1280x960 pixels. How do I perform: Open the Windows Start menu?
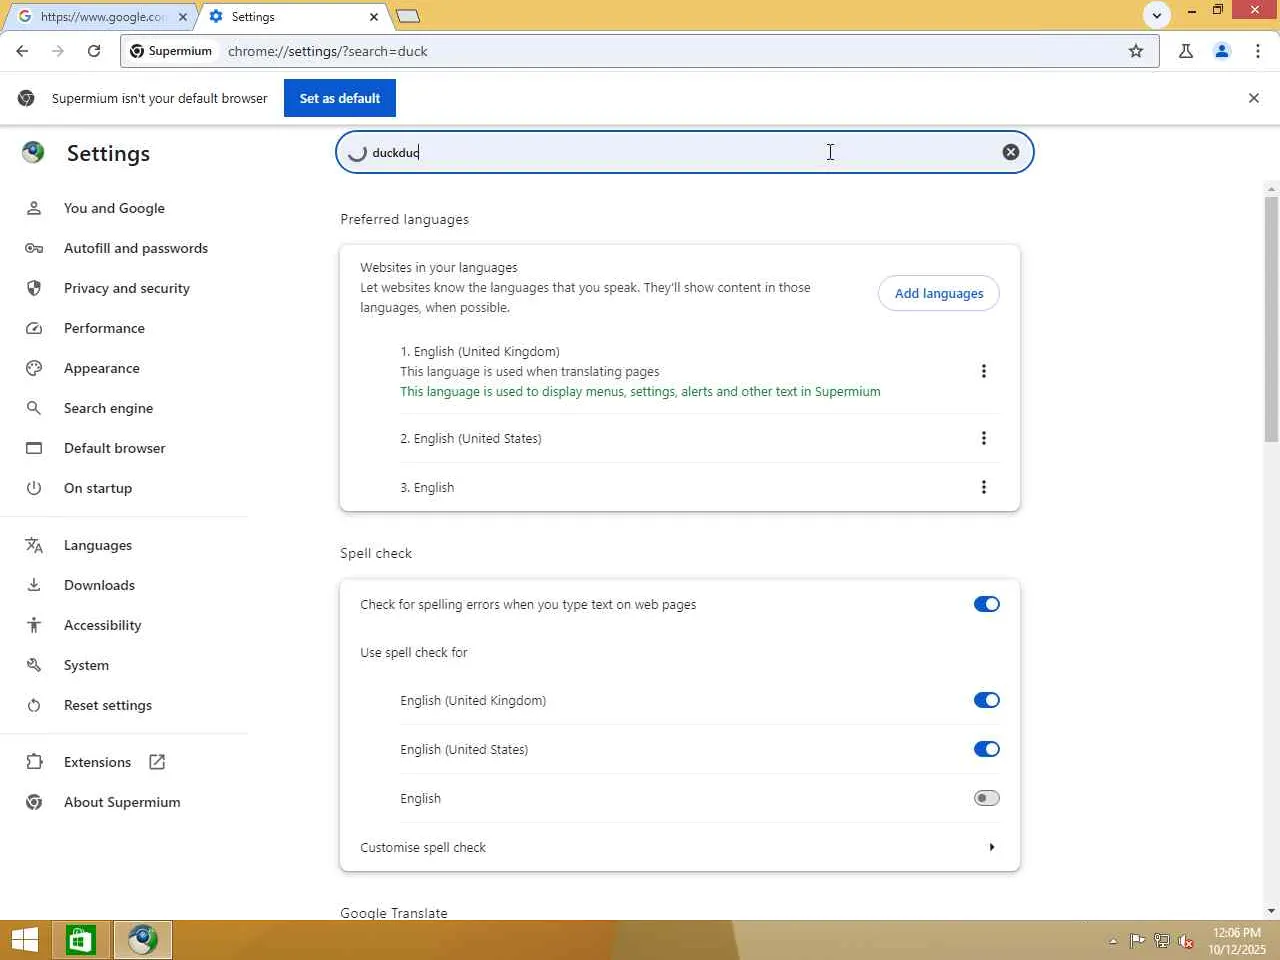pos(25,940)
